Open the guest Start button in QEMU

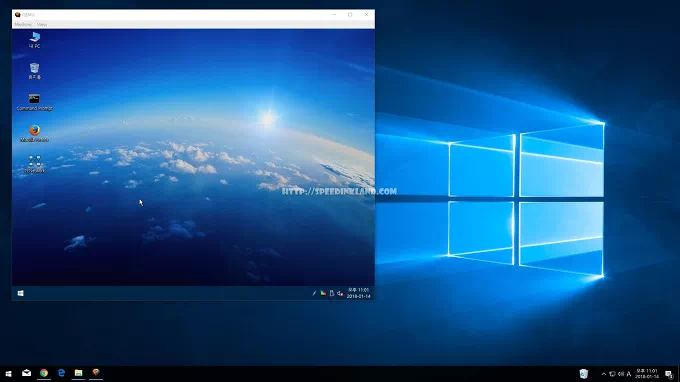pos(20,294)
